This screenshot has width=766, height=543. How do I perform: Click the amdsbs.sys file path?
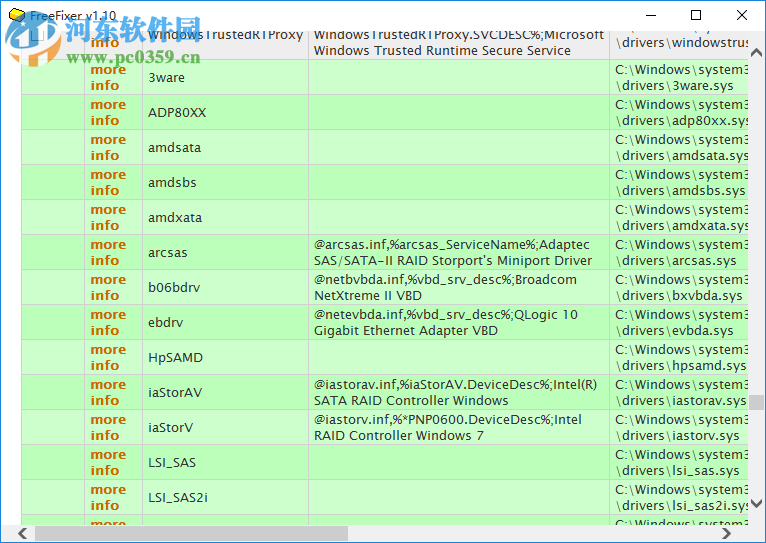point(681,182)
